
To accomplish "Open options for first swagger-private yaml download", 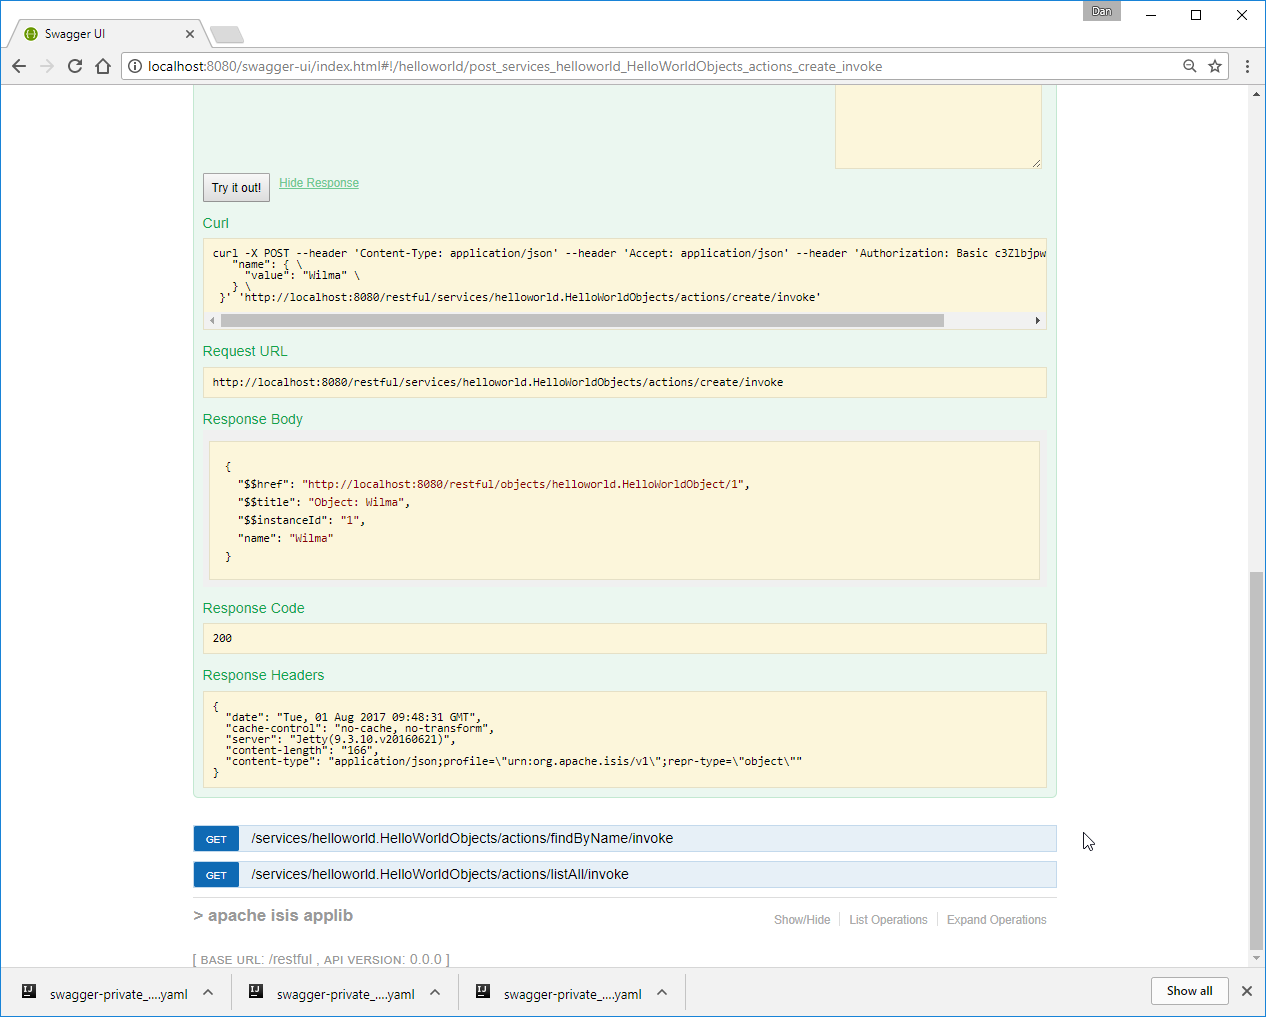I will point(208,993).
